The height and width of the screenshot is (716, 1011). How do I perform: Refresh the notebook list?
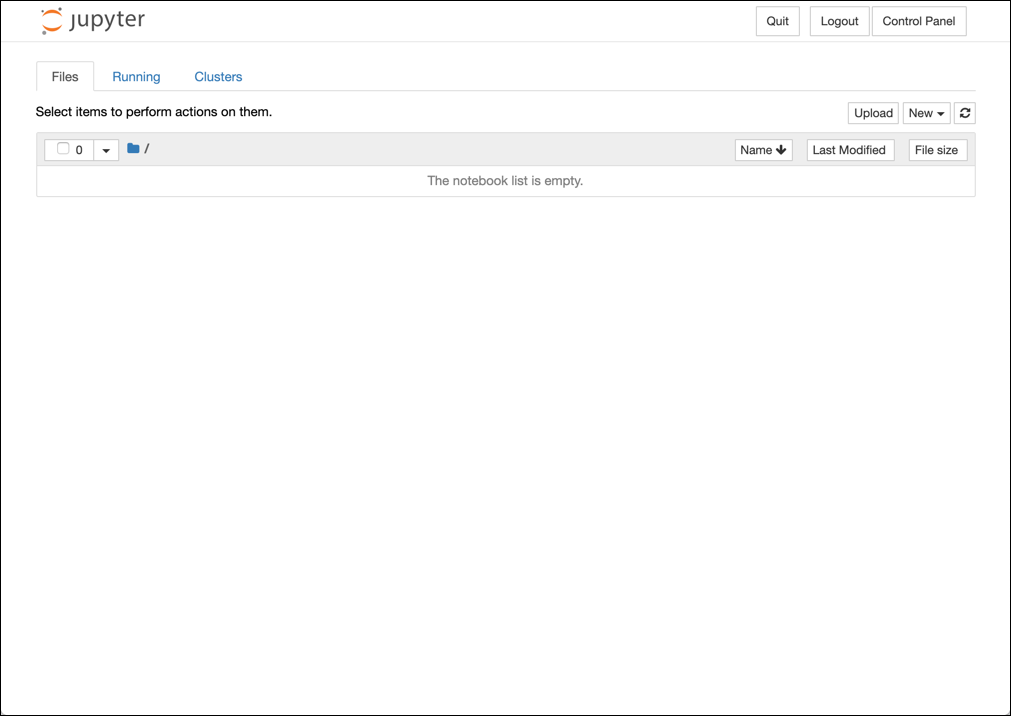click(x=965, y=113)
